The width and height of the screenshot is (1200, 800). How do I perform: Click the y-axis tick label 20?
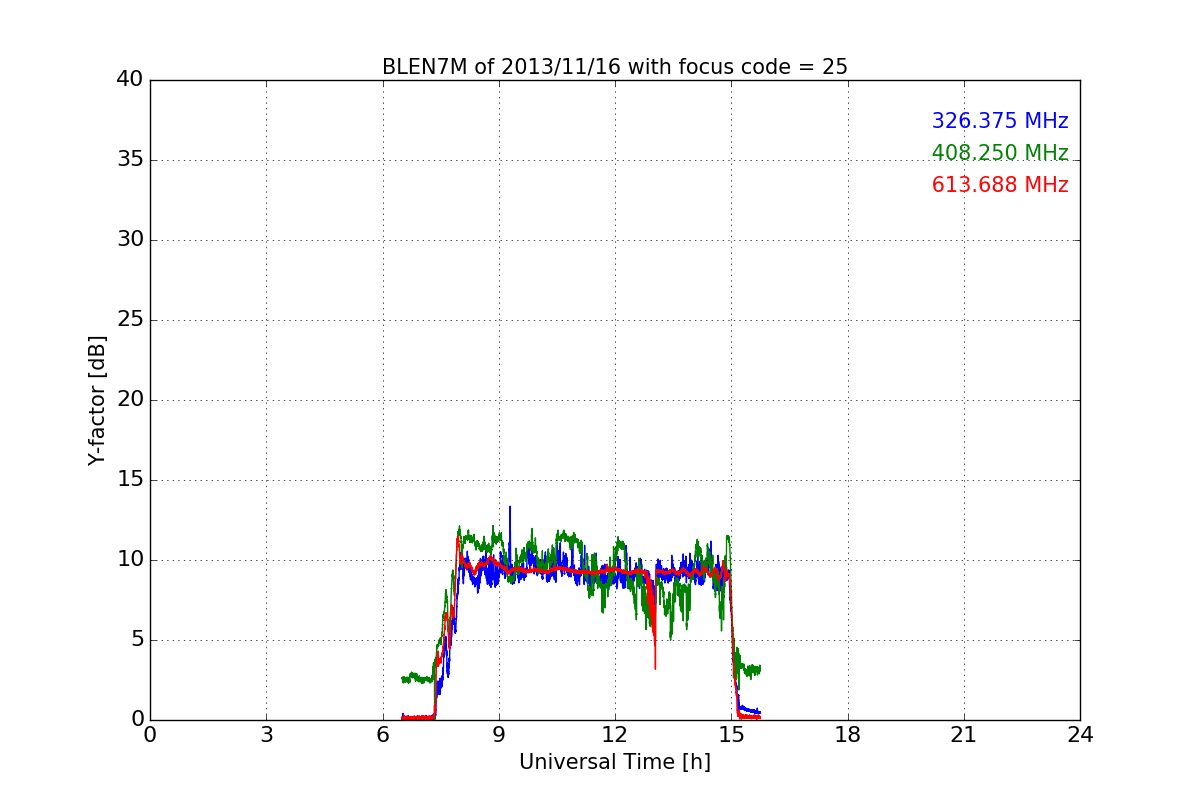[x=130, y=400]
